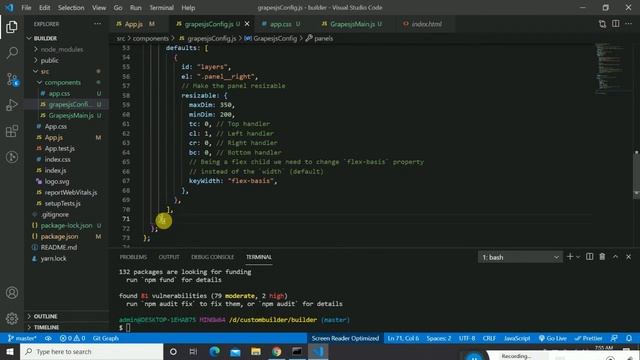Screen dimensions: 640x360
Task: Open package.json in the explorer
Action: (x=59, y=237)
